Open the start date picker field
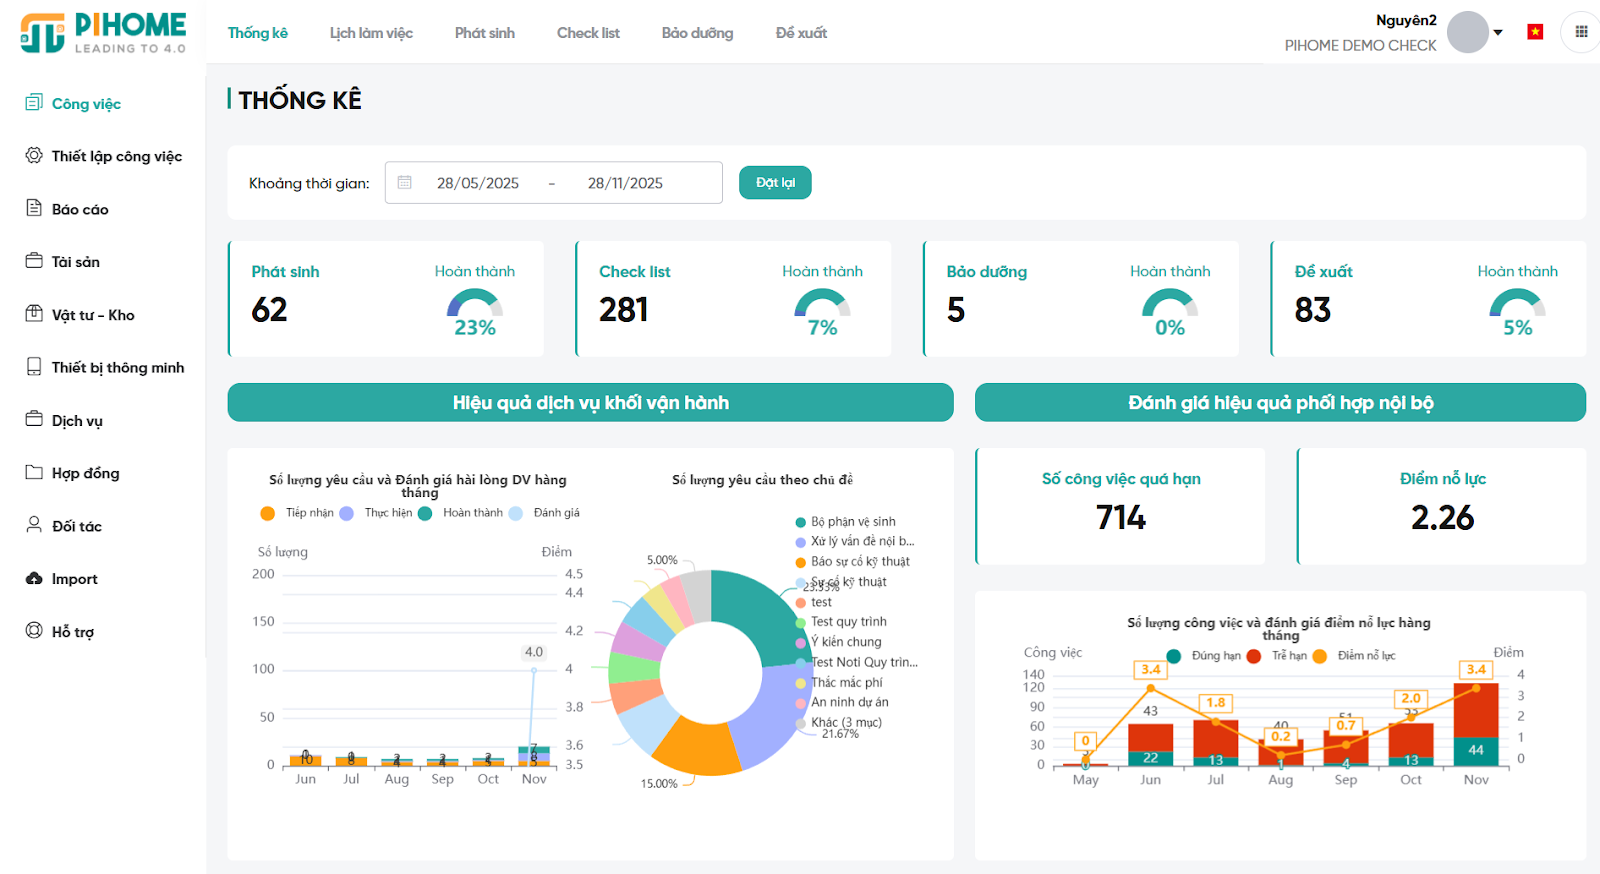 477,183
